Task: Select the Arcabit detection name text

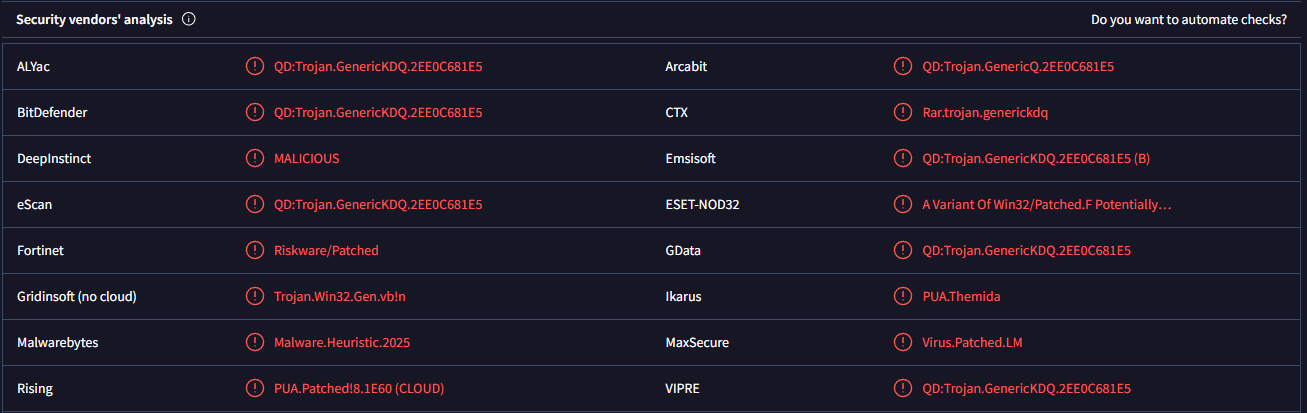Action: 1018,66
